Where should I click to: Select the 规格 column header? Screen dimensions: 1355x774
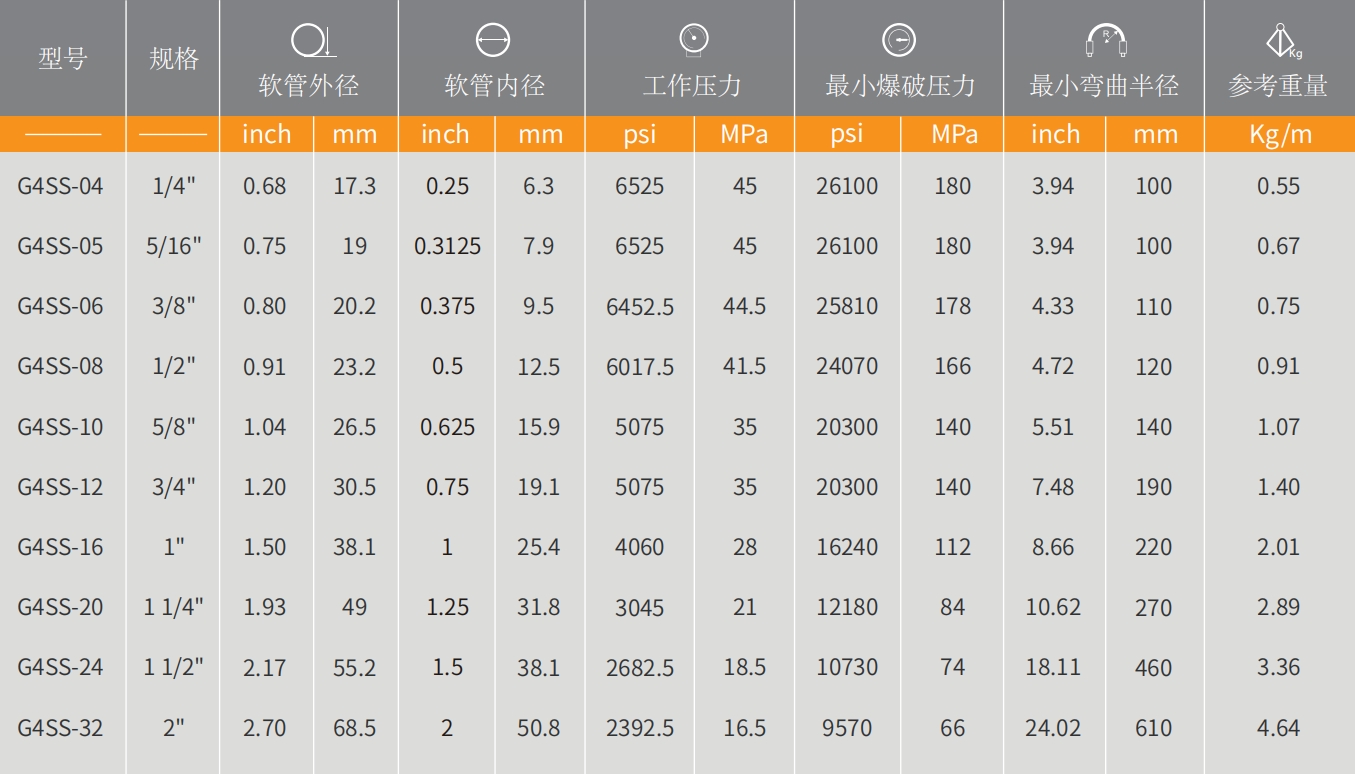point(173,59)
